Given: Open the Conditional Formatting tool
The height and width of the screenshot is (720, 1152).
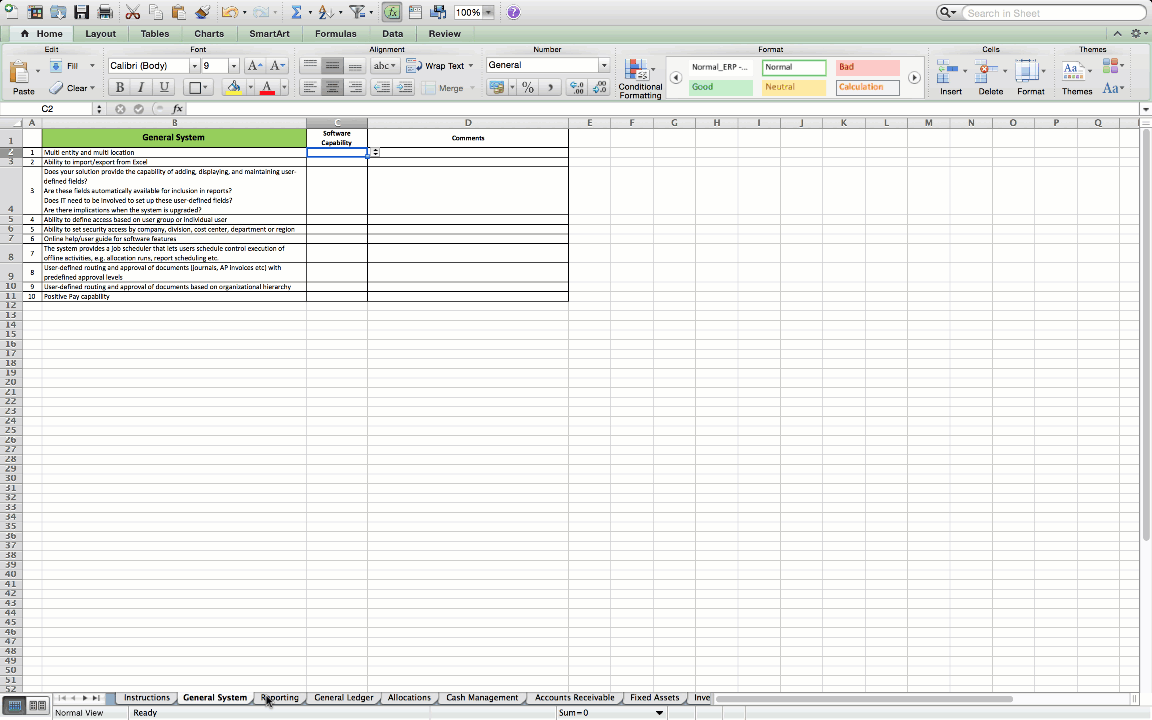Looking at the screenshot, I should click(639, 78).
